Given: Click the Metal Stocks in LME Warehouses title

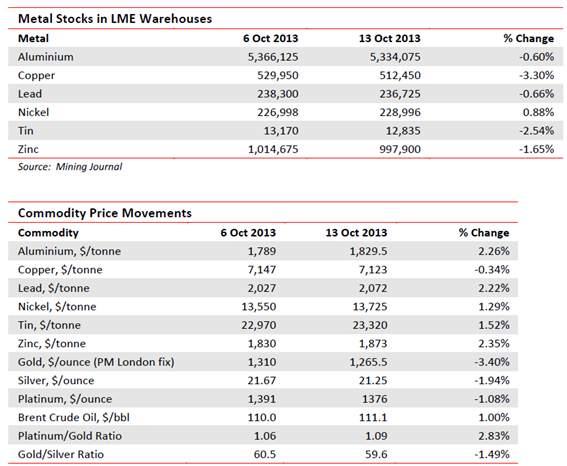Looking at the screenshot, I should point(115,19).
